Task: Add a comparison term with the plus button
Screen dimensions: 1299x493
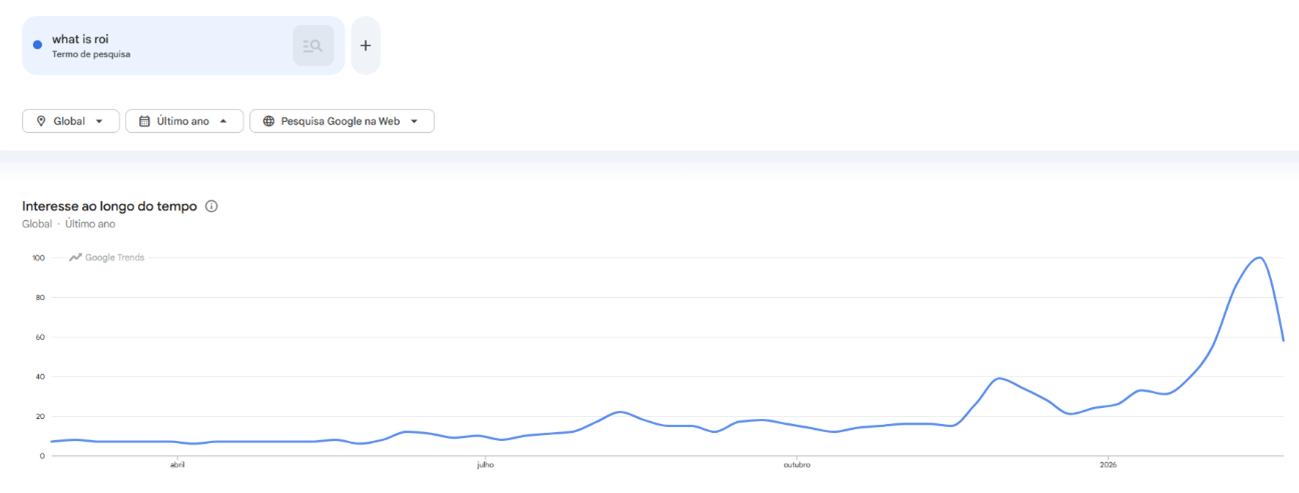Action: (365, 46)
